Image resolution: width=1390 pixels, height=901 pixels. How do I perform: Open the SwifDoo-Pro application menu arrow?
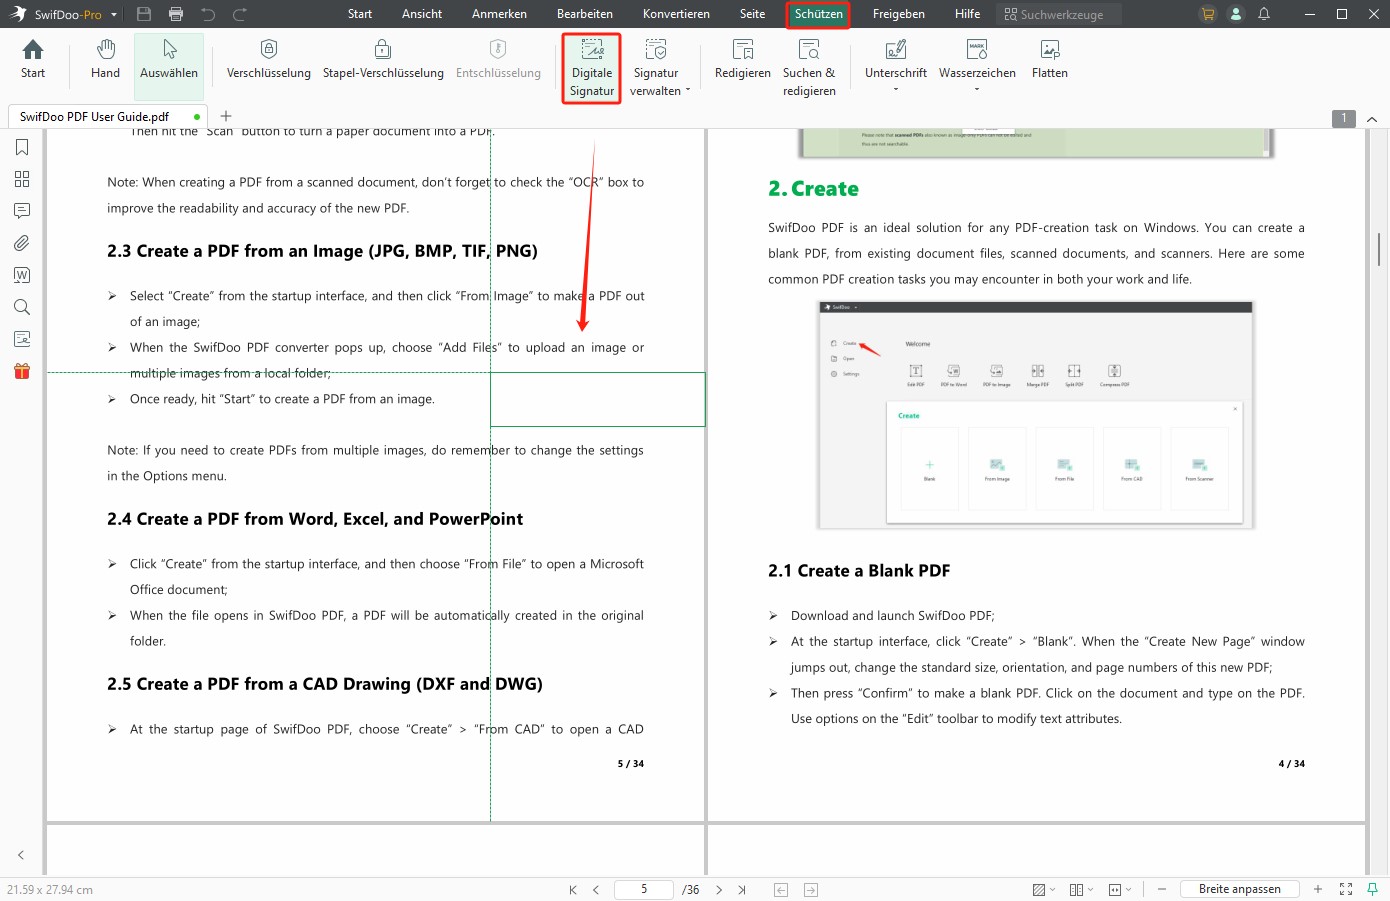[114, 15]
